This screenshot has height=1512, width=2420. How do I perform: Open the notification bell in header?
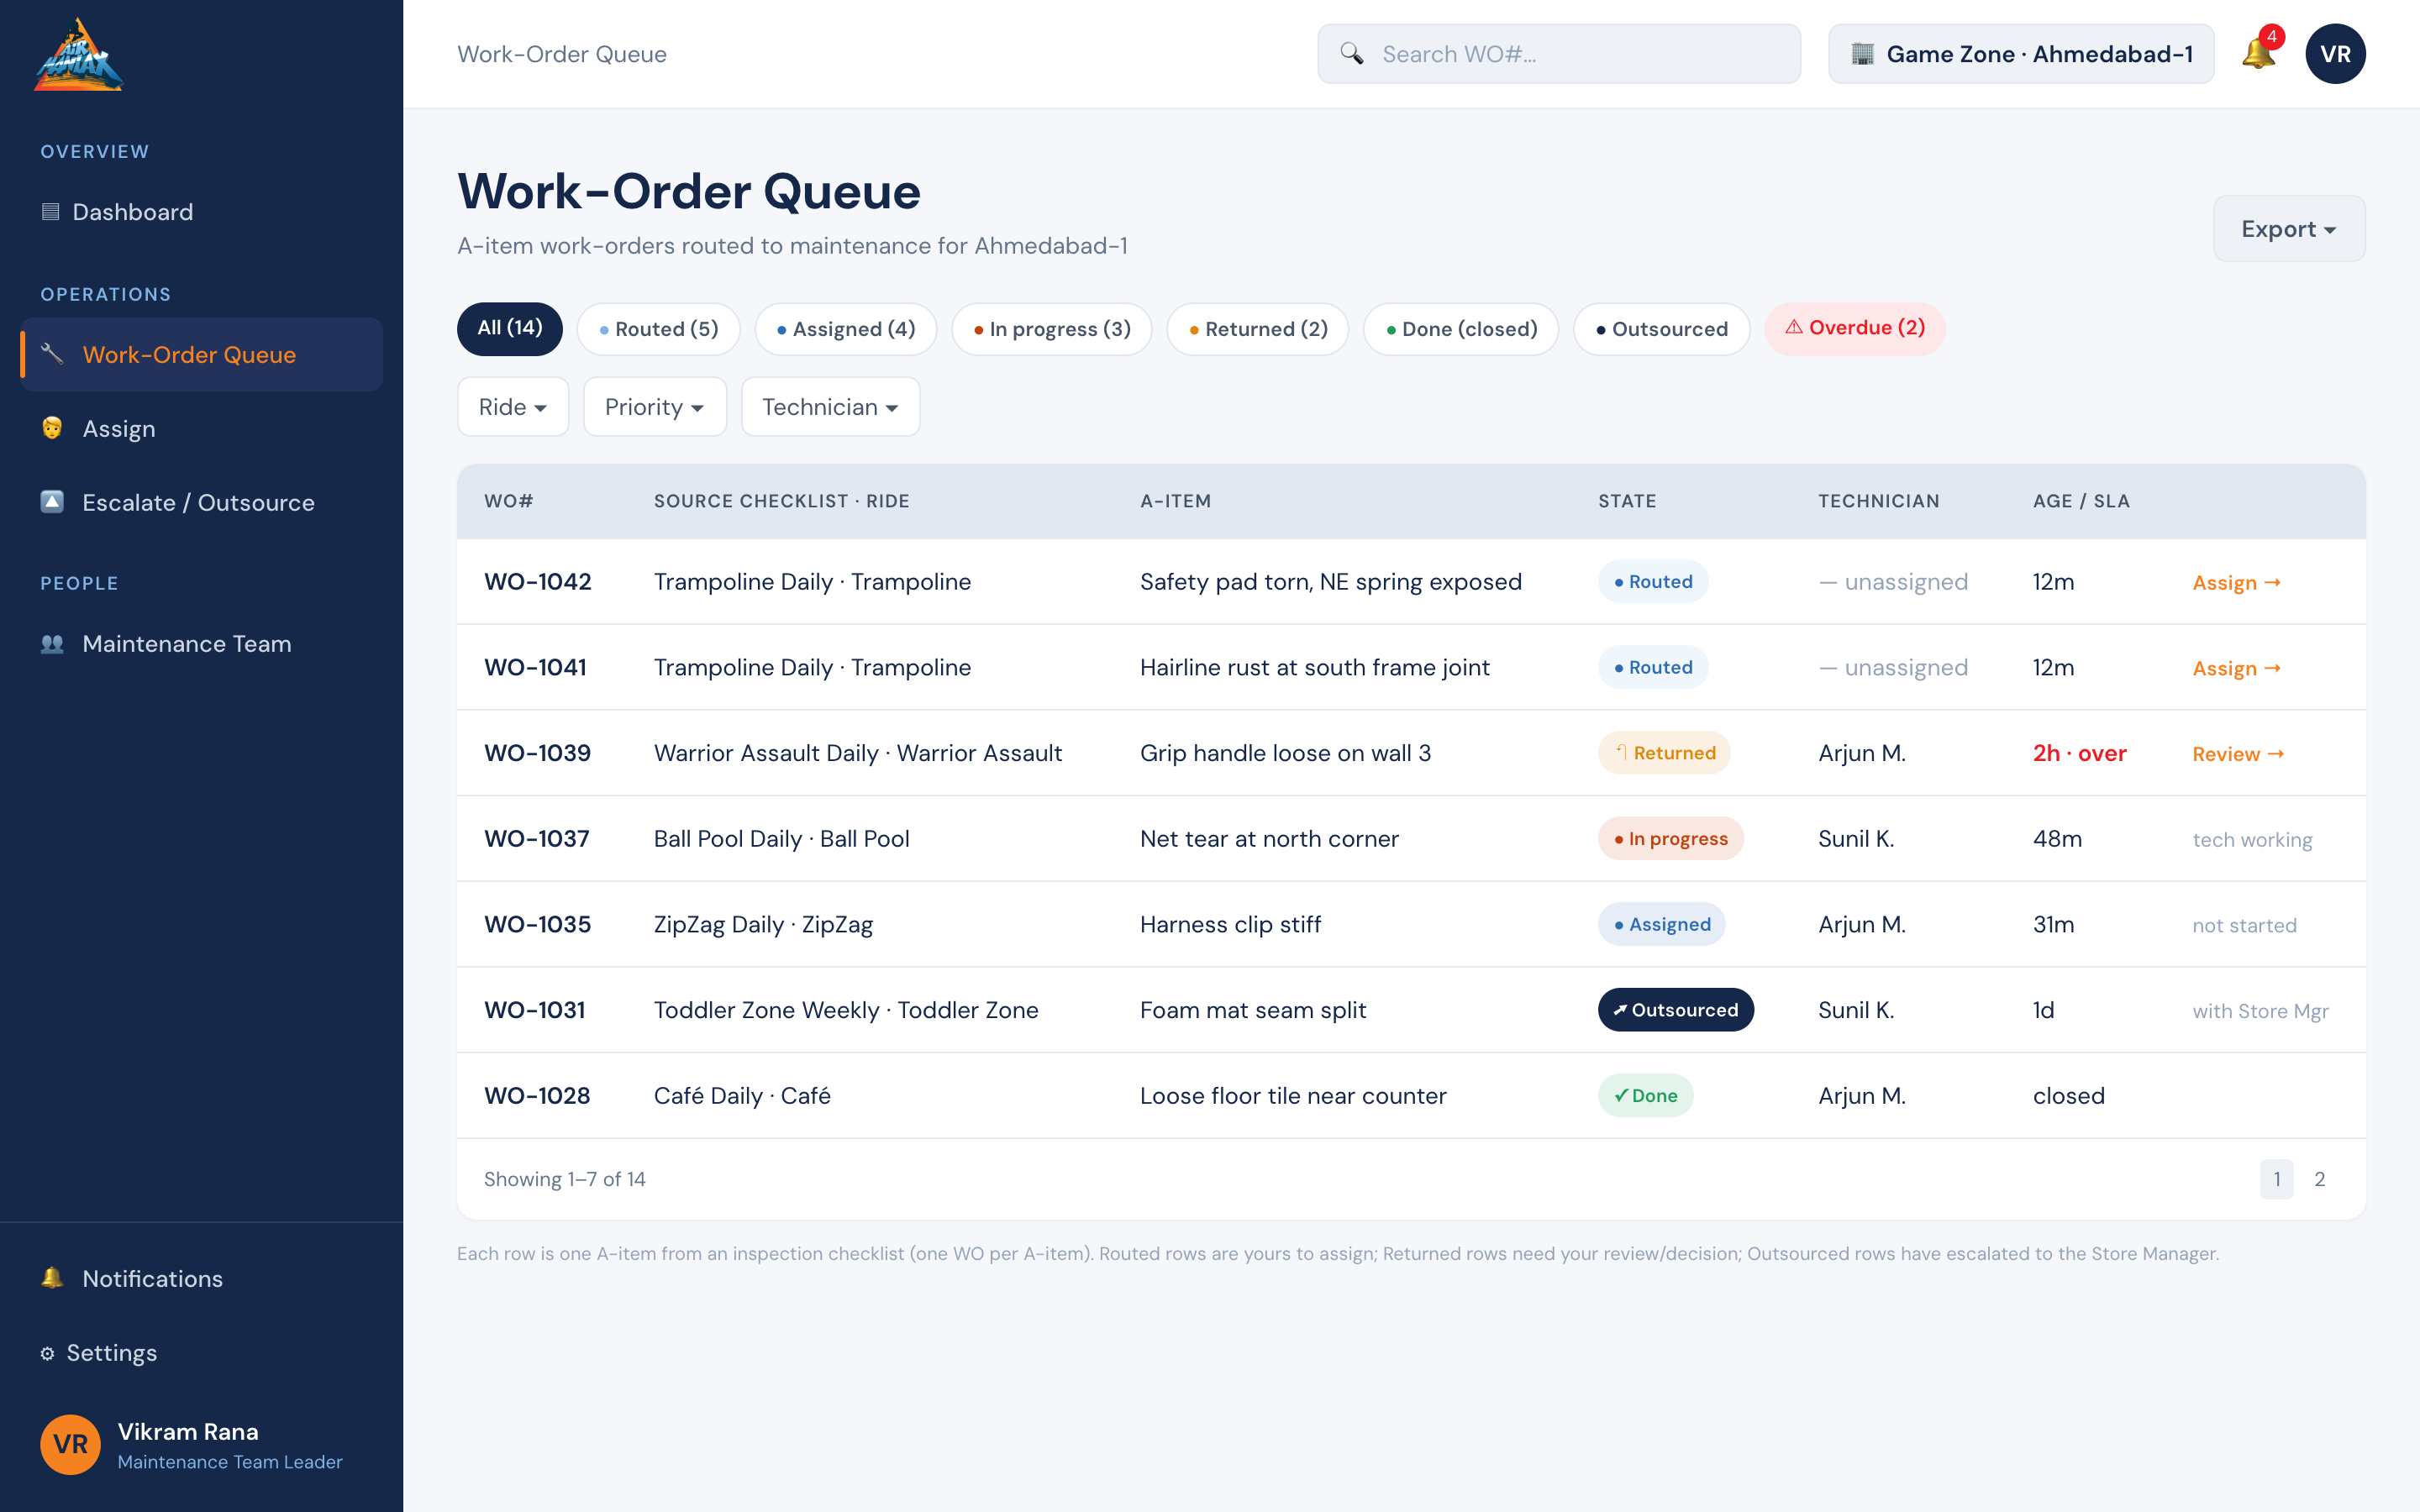click(x=2258, y=53)
